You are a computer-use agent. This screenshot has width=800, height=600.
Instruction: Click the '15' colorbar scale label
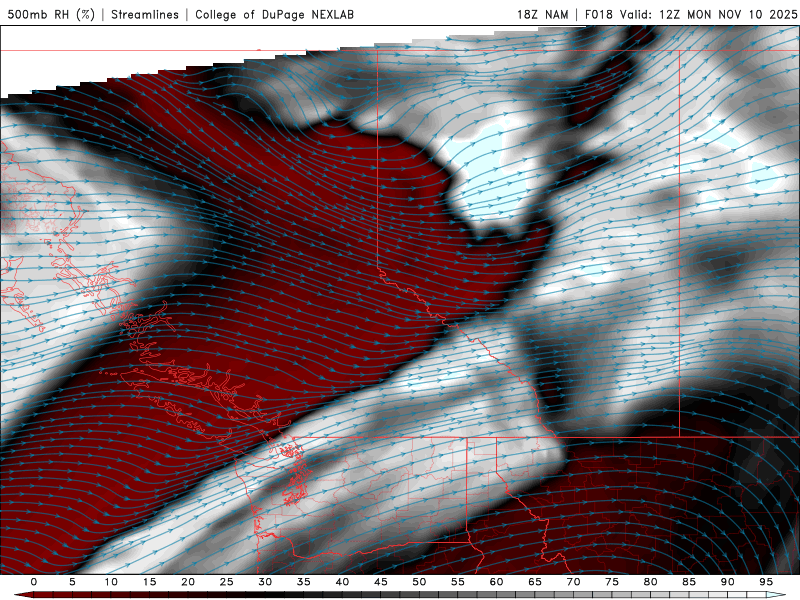[x=149, y=582]
